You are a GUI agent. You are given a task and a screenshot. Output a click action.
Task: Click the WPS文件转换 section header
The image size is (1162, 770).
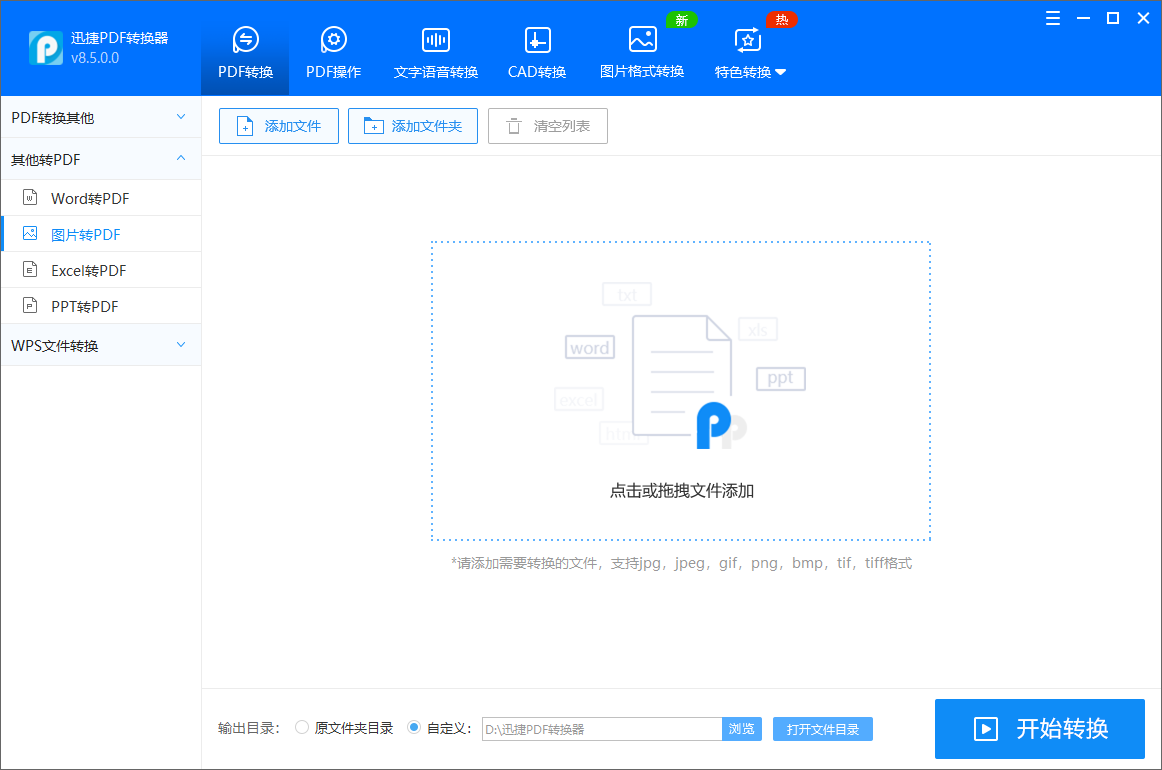click(101, 345)
